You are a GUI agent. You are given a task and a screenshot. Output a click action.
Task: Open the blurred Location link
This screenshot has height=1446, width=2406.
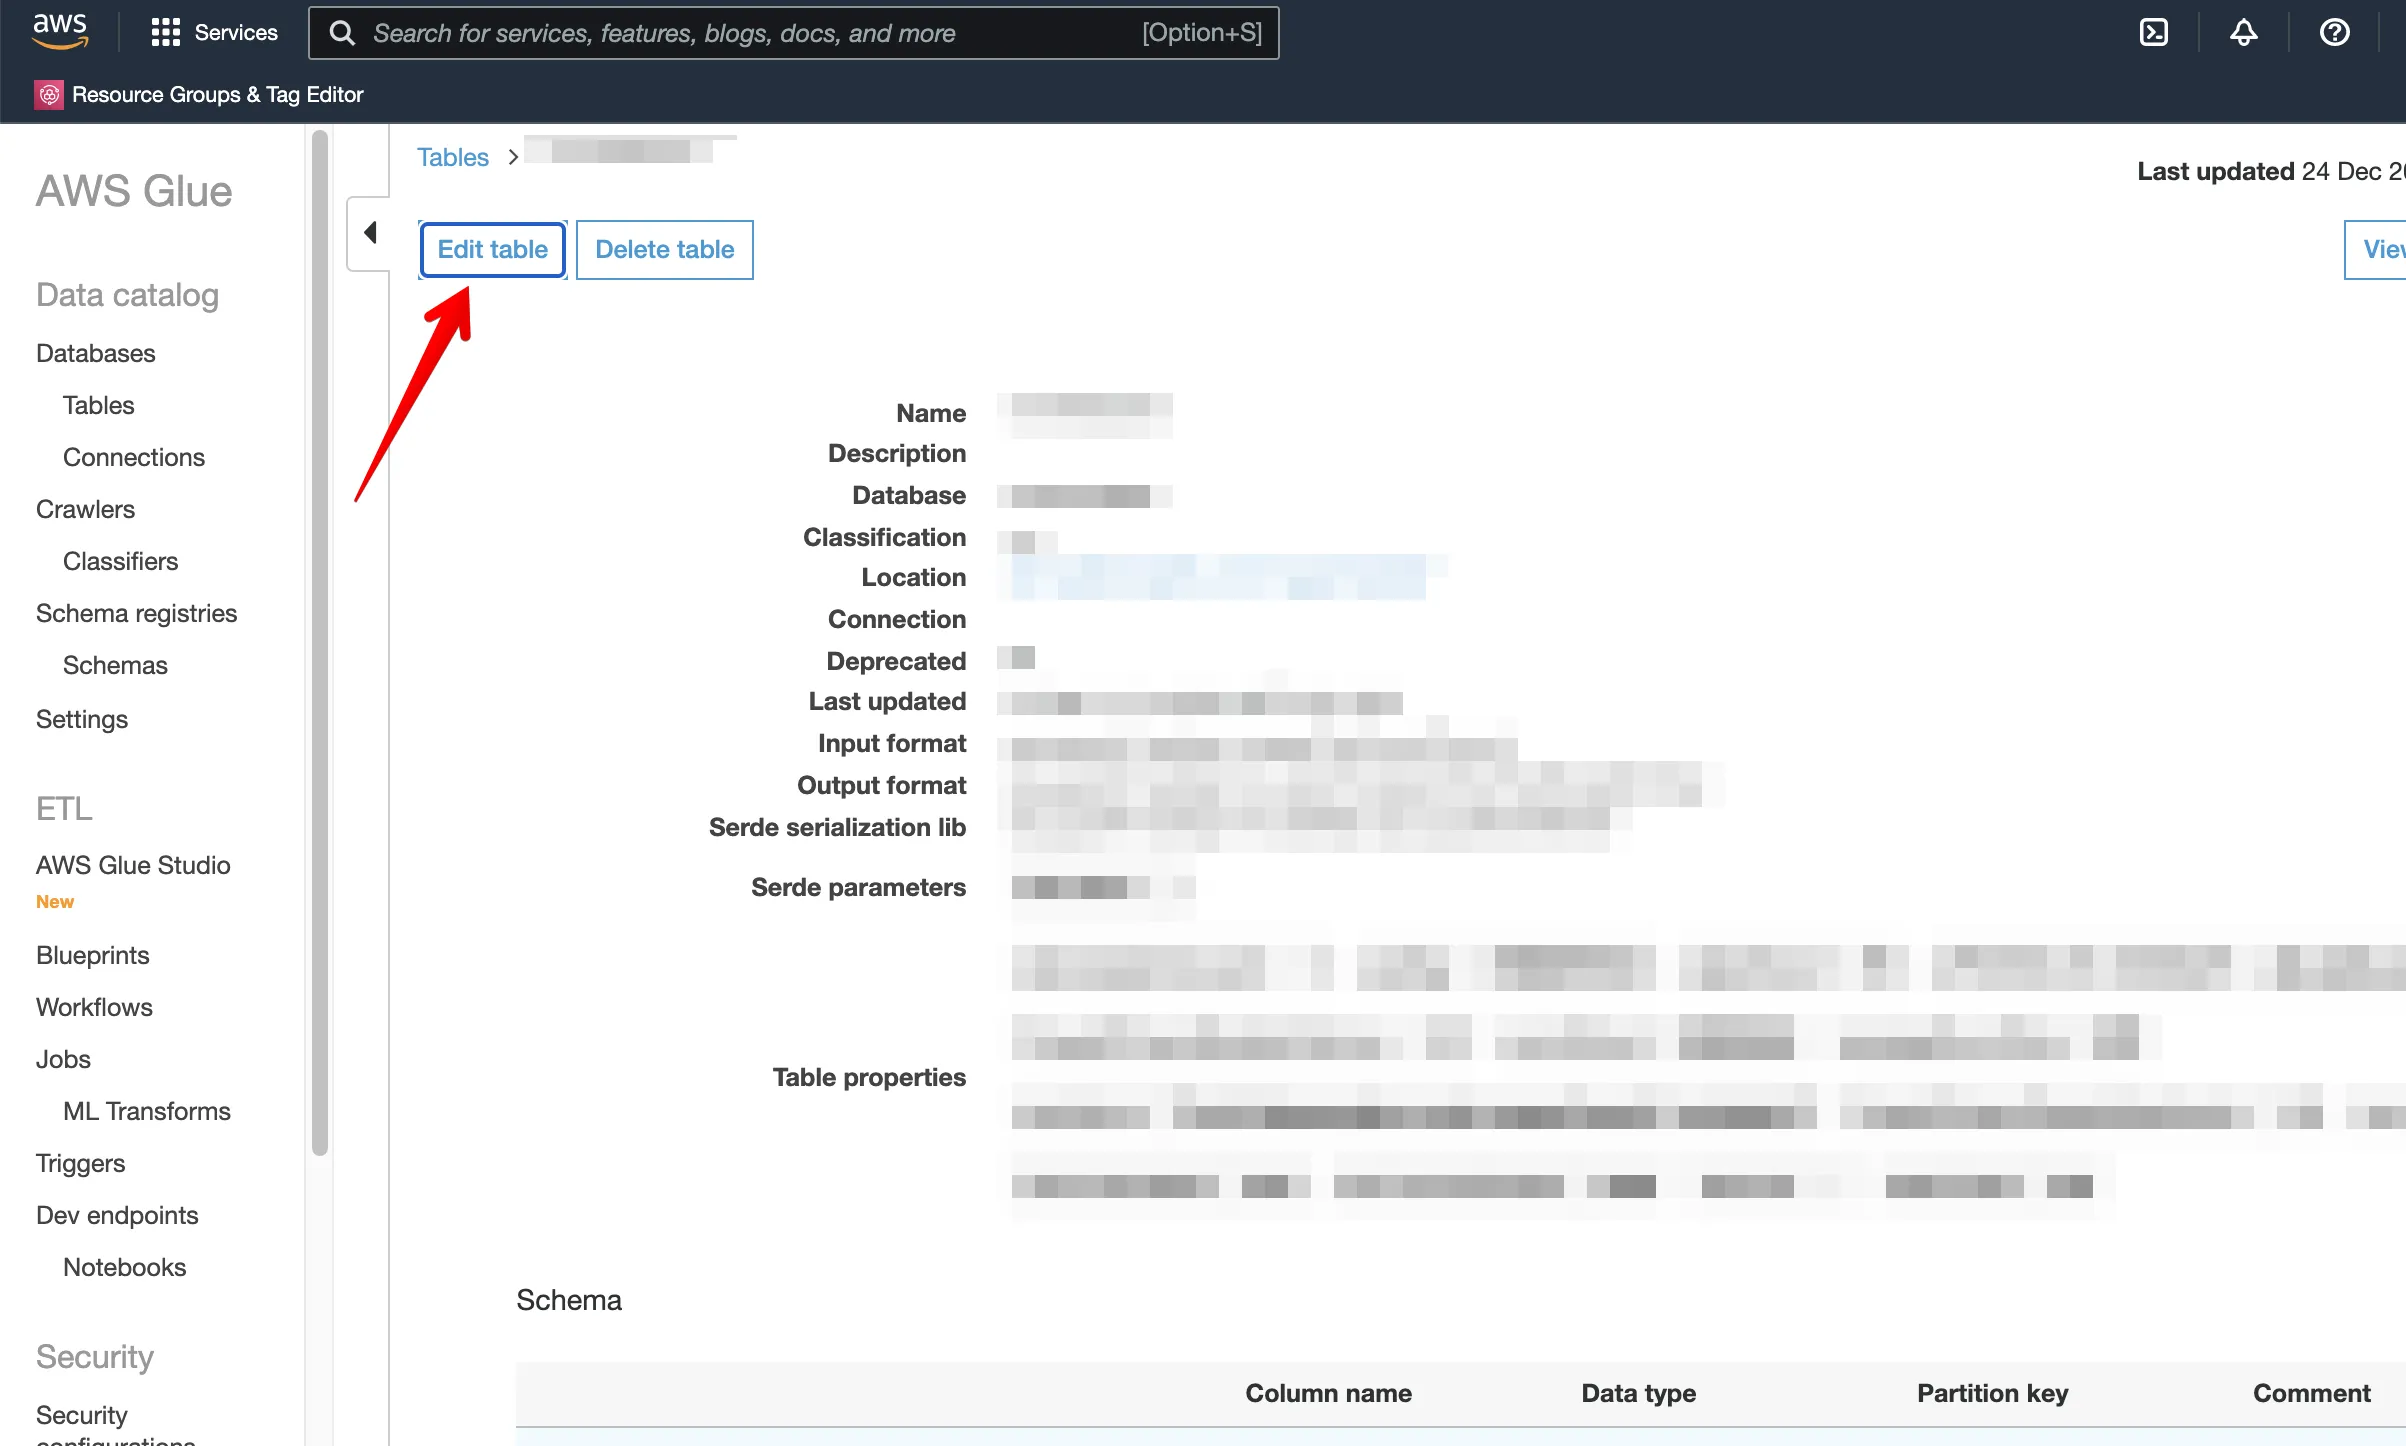pyautogui.click(x=1218, y=577)
